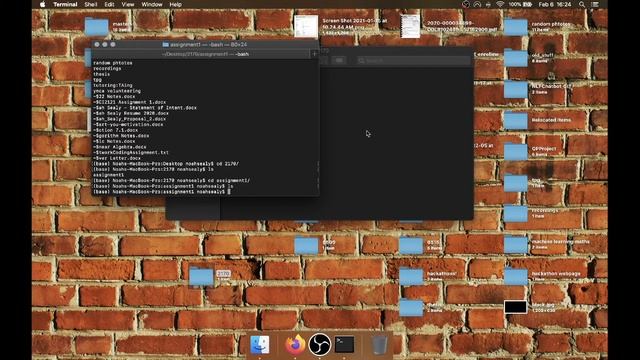Click the Search field in the window behind Terminal
Screen dimensions: 640x360
click(x=413, y=60)
